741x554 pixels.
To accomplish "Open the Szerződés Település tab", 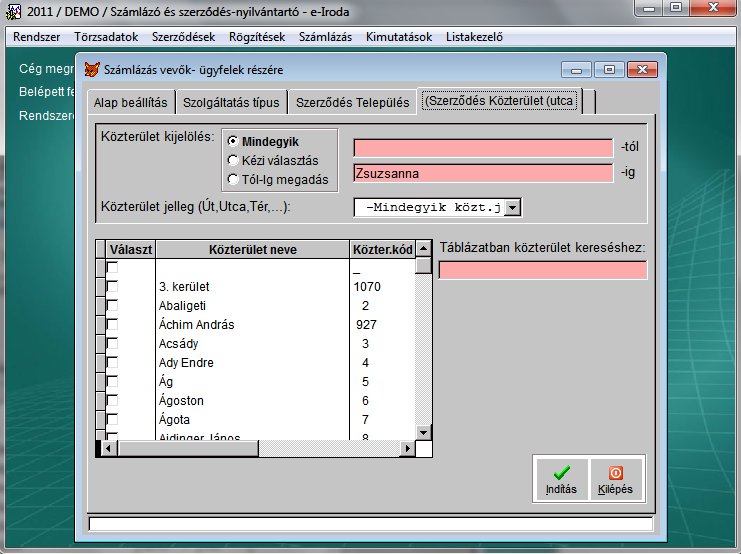I will click(351, 102).
